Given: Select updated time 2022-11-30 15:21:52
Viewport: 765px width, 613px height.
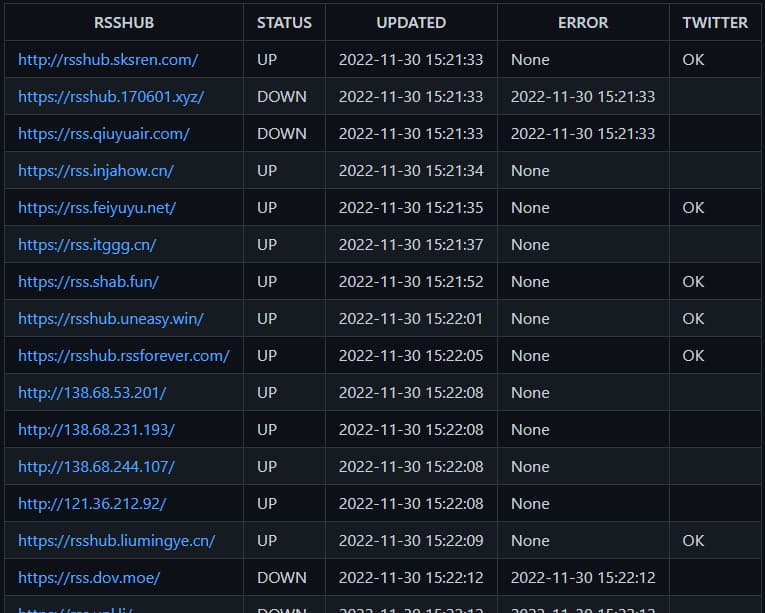Looking at the screenshot, I should click(x=411, y=282).
